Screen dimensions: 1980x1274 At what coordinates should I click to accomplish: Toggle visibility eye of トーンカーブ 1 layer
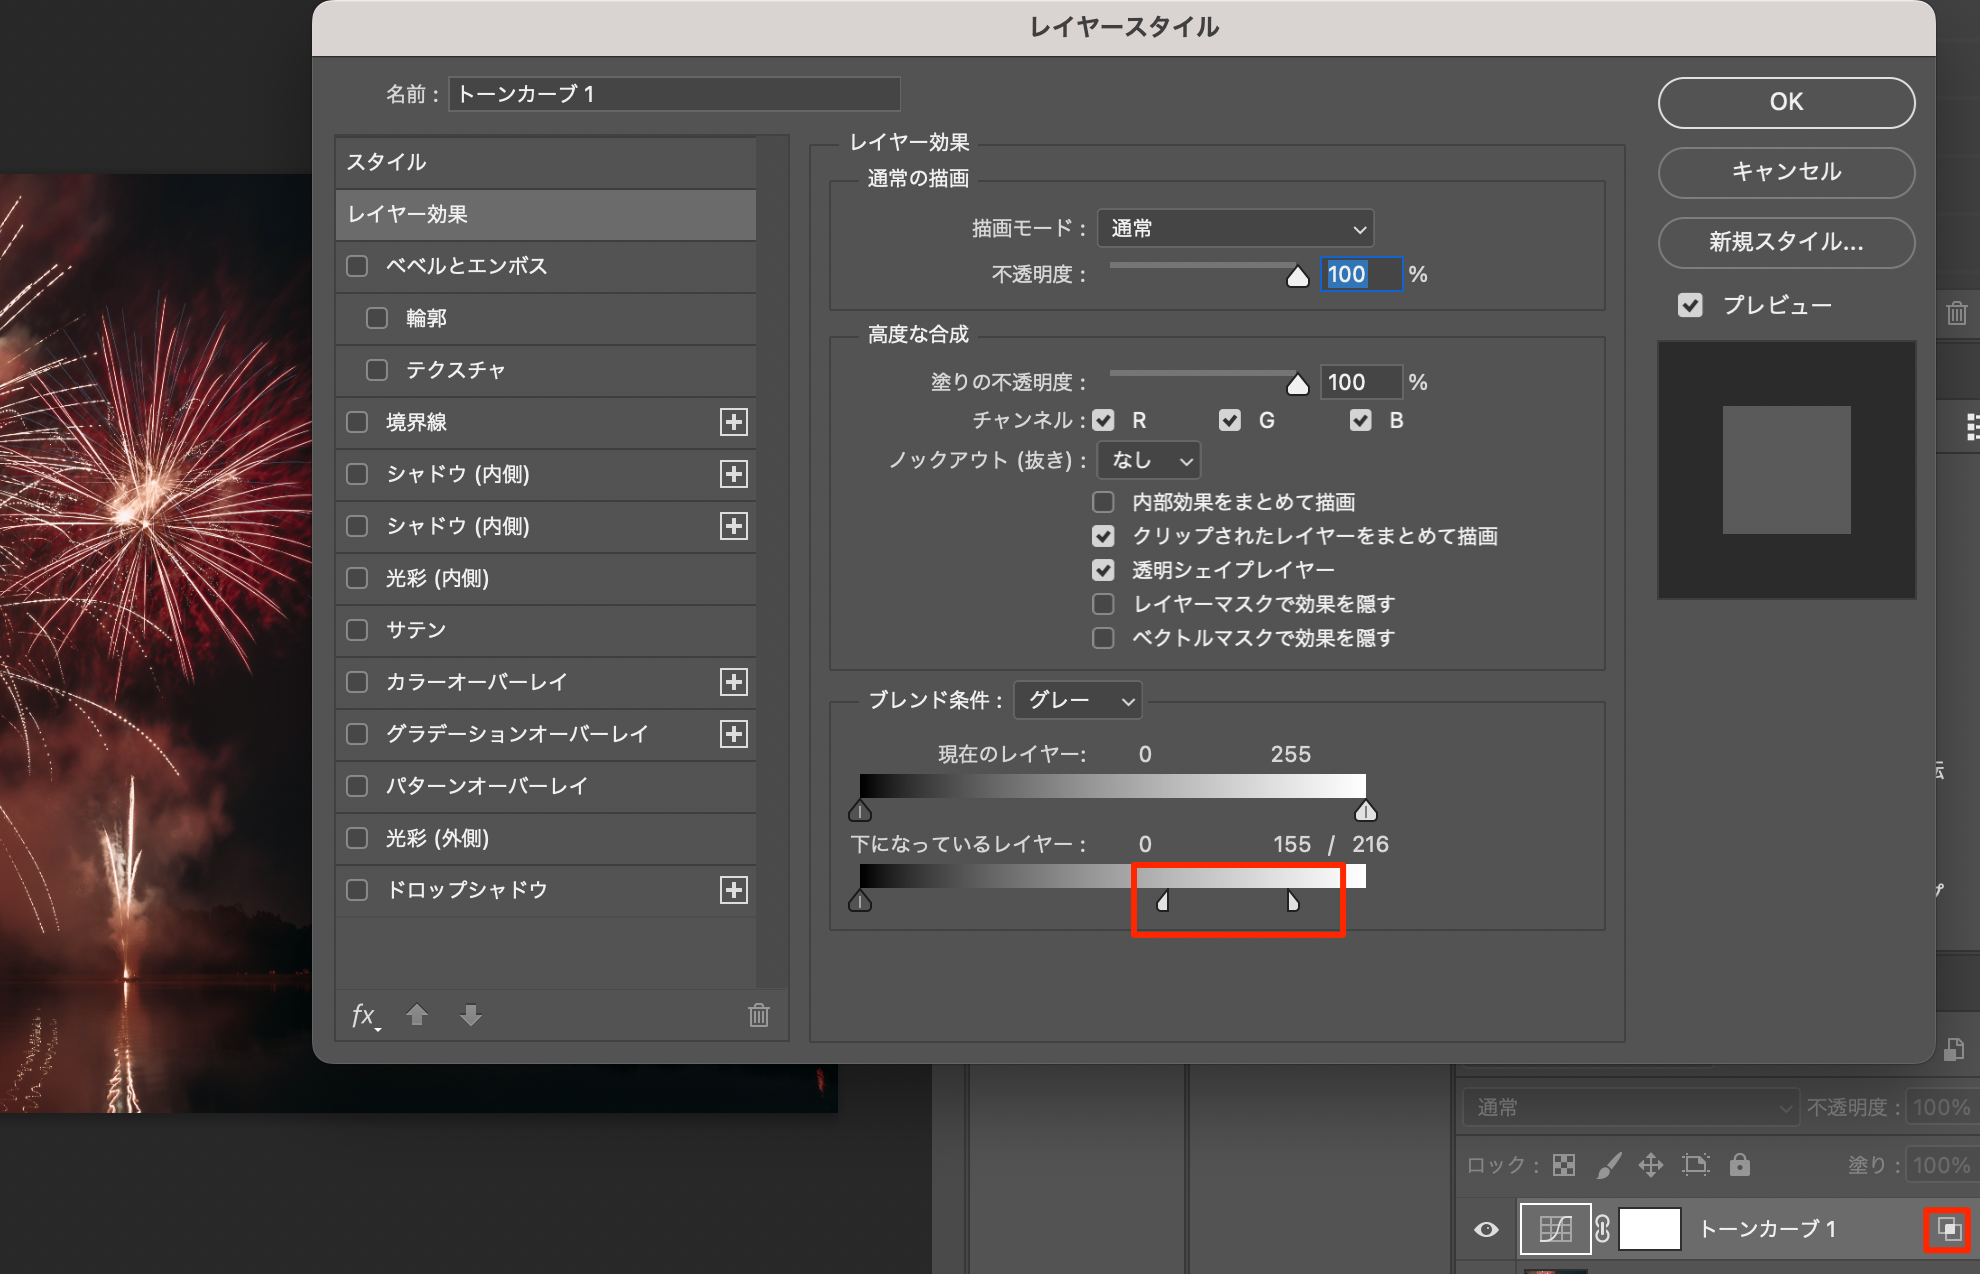[x=1487, y=1229]
